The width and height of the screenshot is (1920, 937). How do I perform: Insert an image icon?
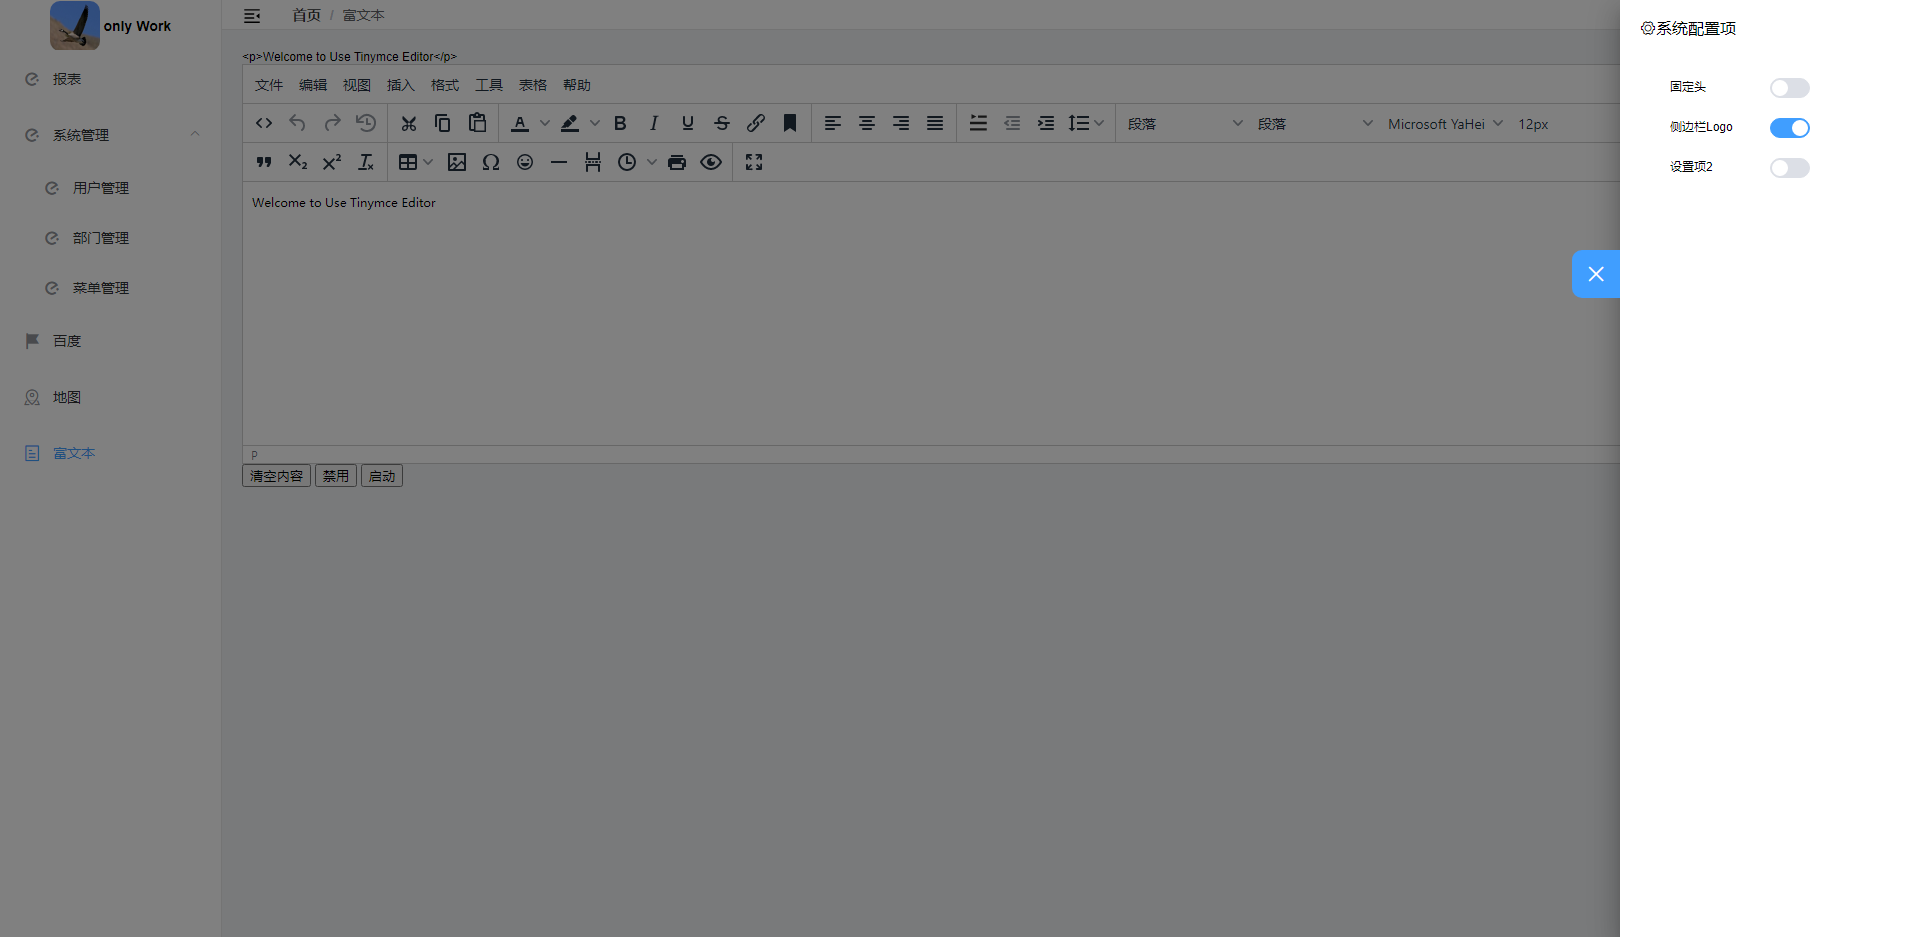pyautogui.click(x=457, y=162)
